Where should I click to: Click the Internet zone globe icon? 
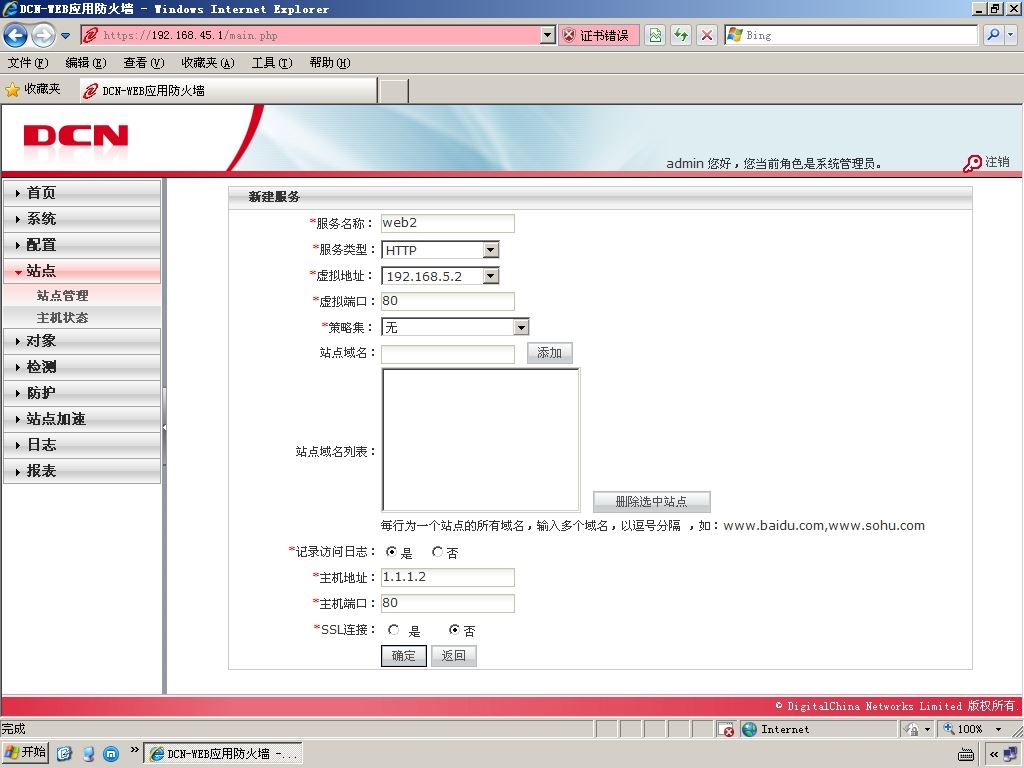[750, 729]
